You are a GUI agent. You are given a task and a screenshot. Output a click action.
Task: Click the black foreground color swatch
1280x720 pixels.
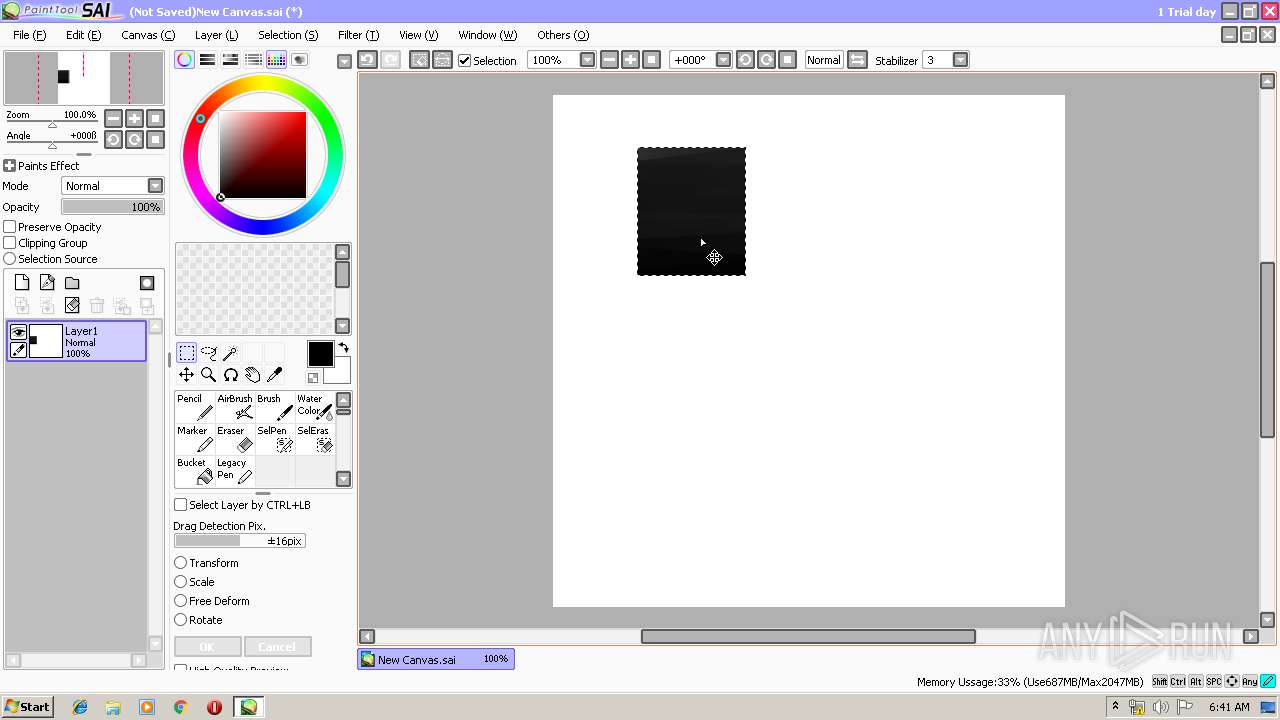point(320,354)
